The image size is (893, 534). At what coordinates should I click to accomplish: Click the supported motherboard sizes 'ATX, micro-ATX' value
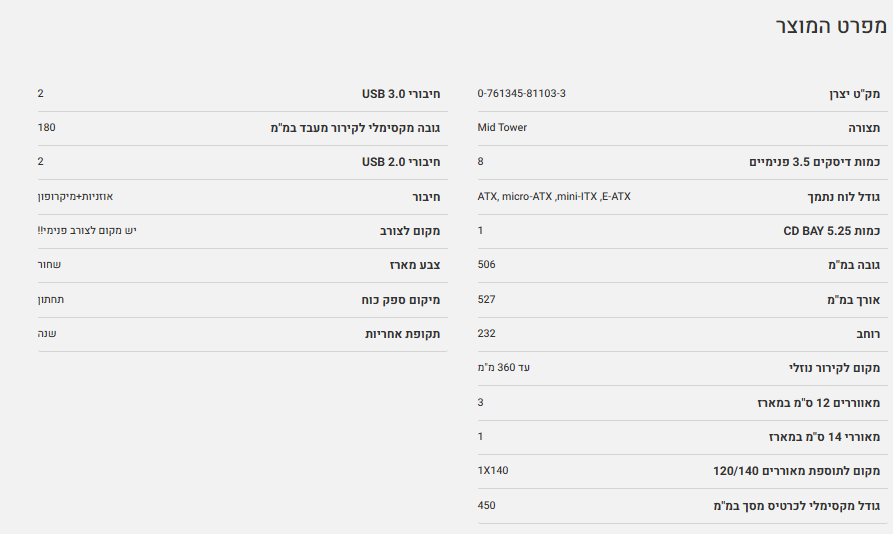coord(554,196)
